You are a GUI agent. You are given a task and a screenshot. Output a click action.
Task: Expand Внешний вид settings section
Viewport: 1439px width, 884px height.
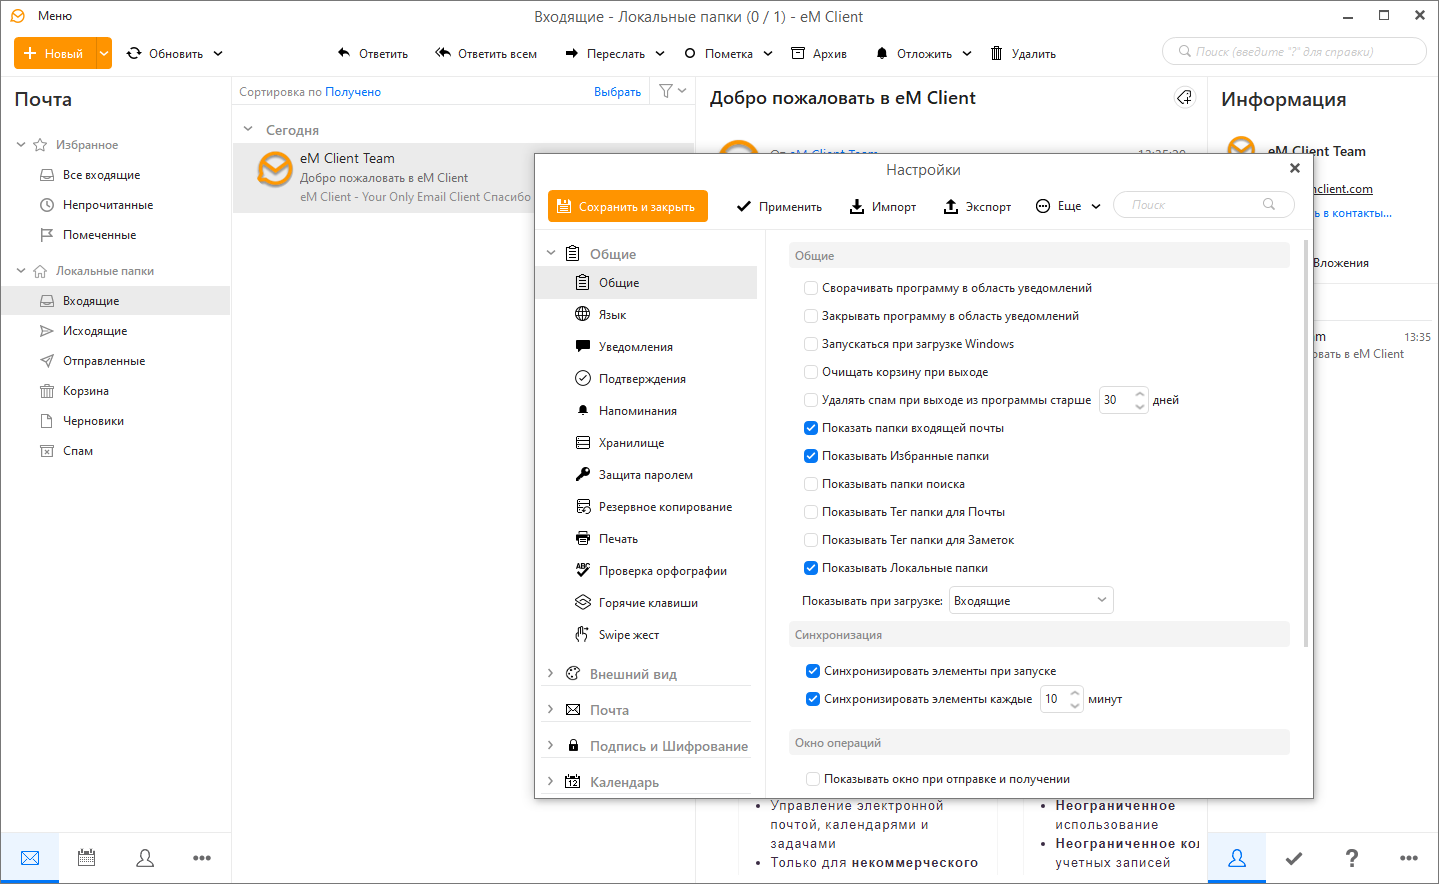pyautogui.click(x=550, y=674)
